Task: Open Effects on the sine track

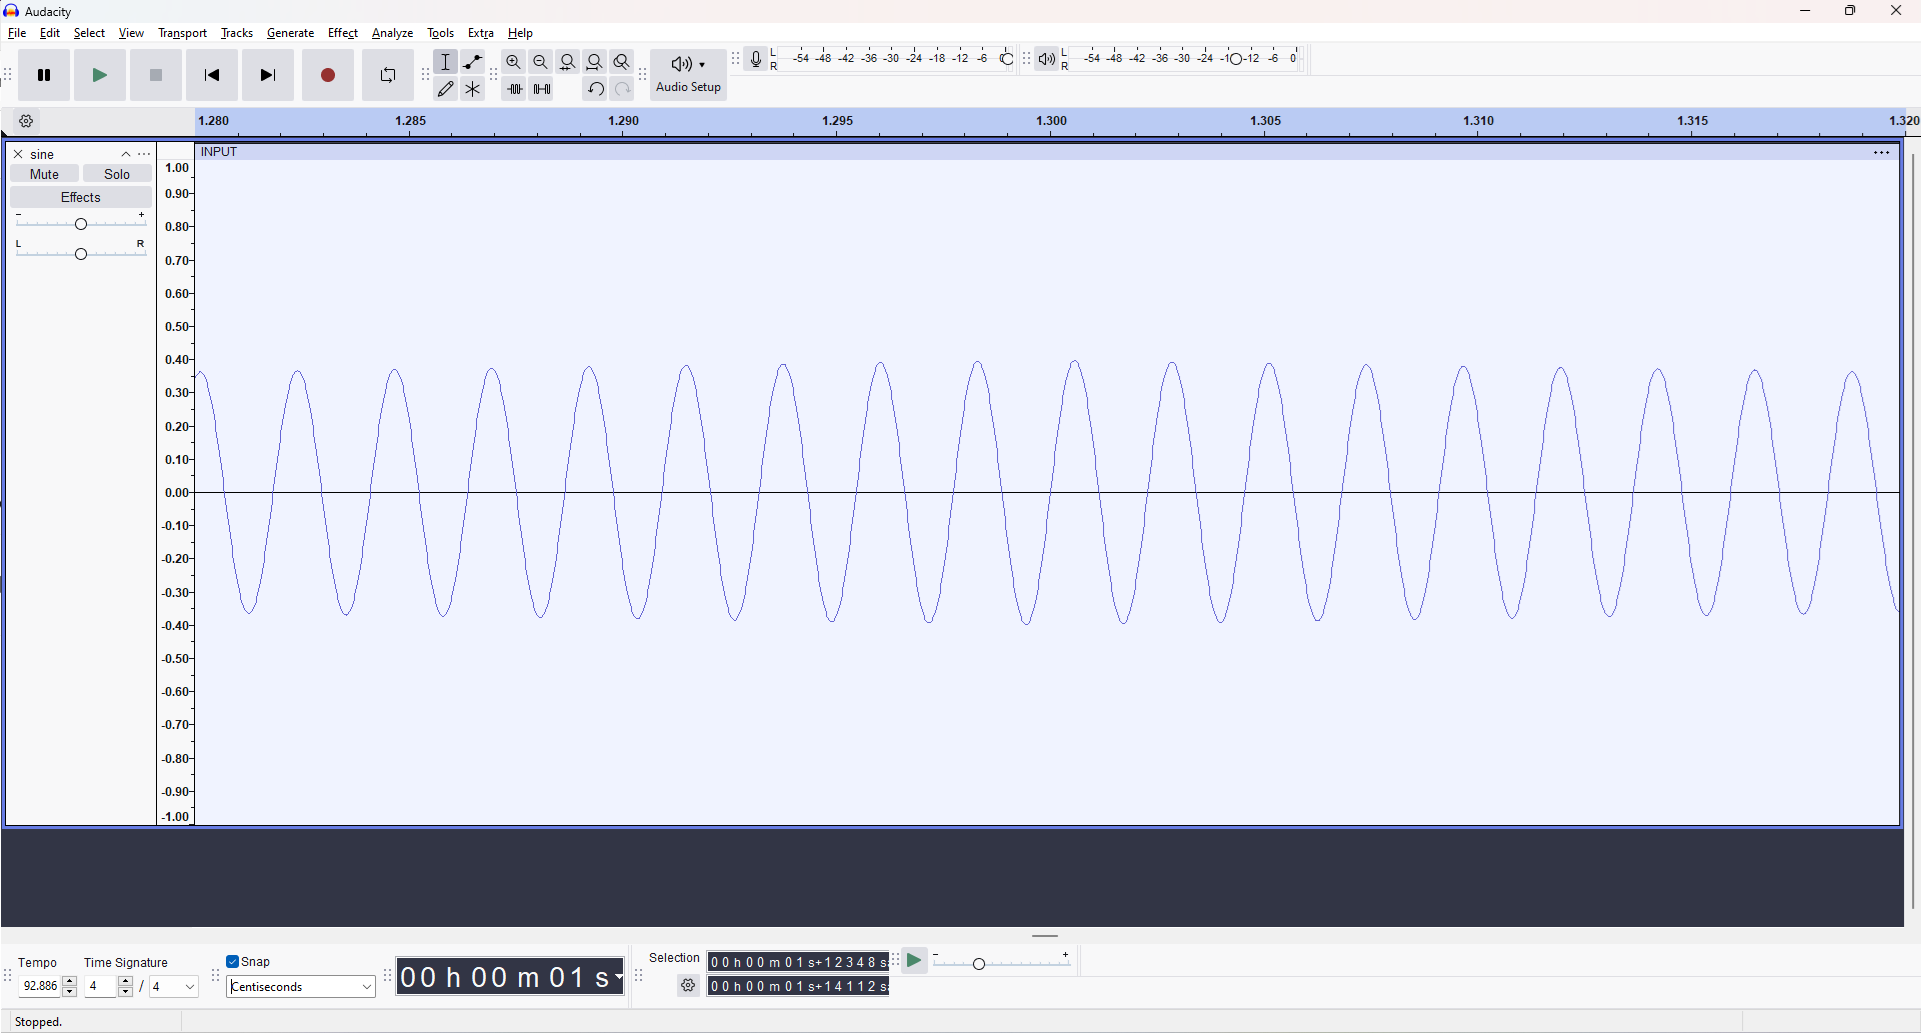Action: [81, 196]
